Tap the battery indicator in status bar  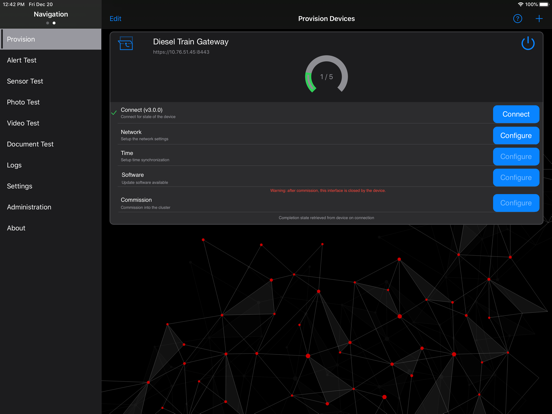coord(544,4)
